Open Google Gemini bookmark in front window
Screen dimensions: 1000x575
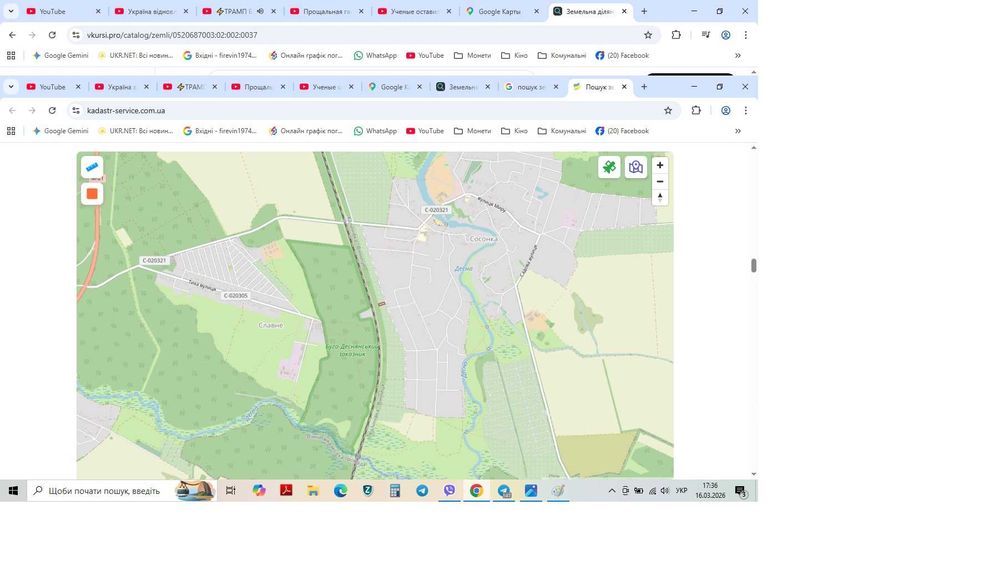pos(61,131)
